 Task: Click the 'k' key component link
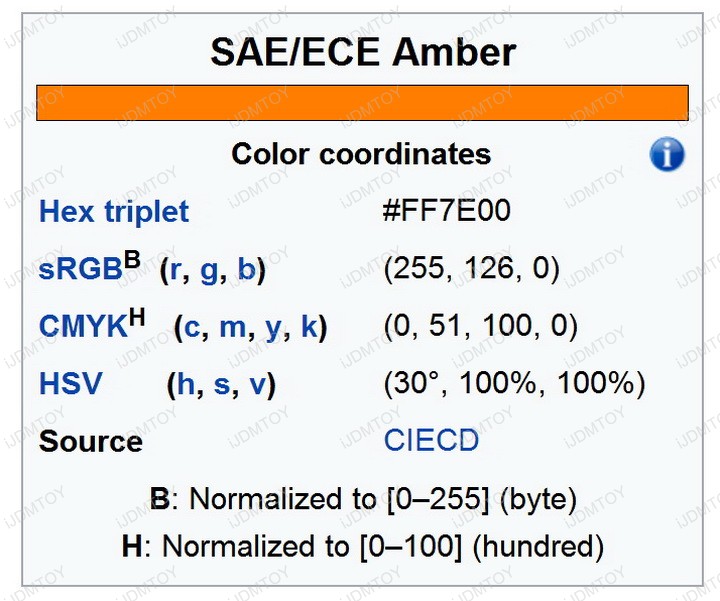[x=309, y=326]
